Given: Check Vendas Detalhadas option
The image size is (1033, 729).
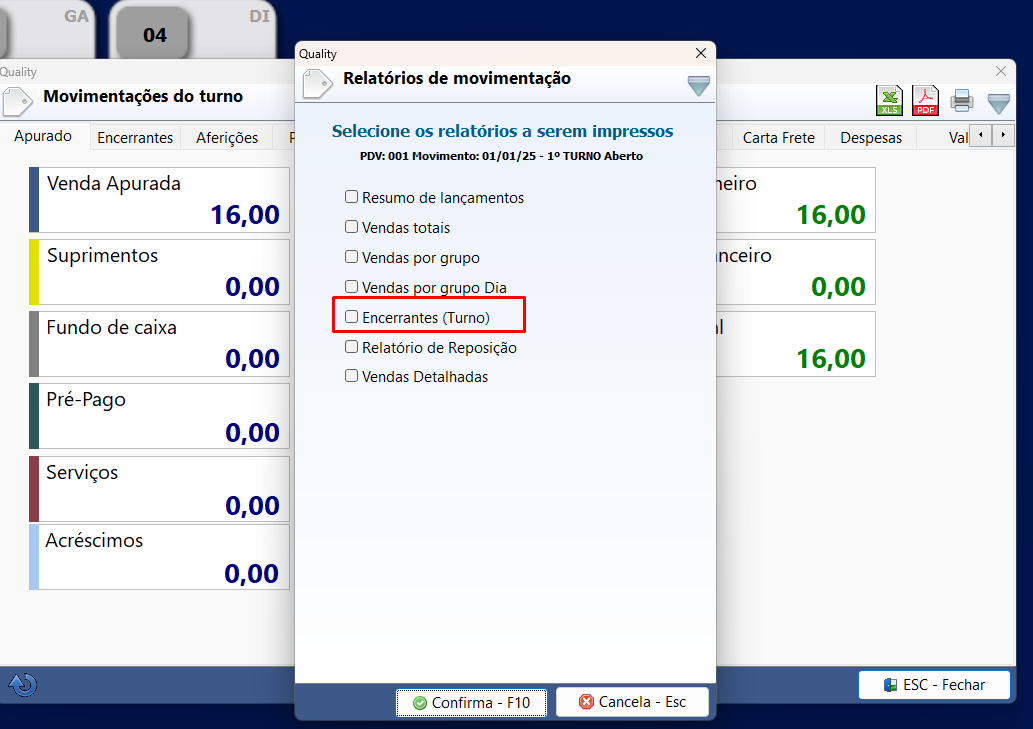Looking at the screenshot, I should tap(352, 376).
